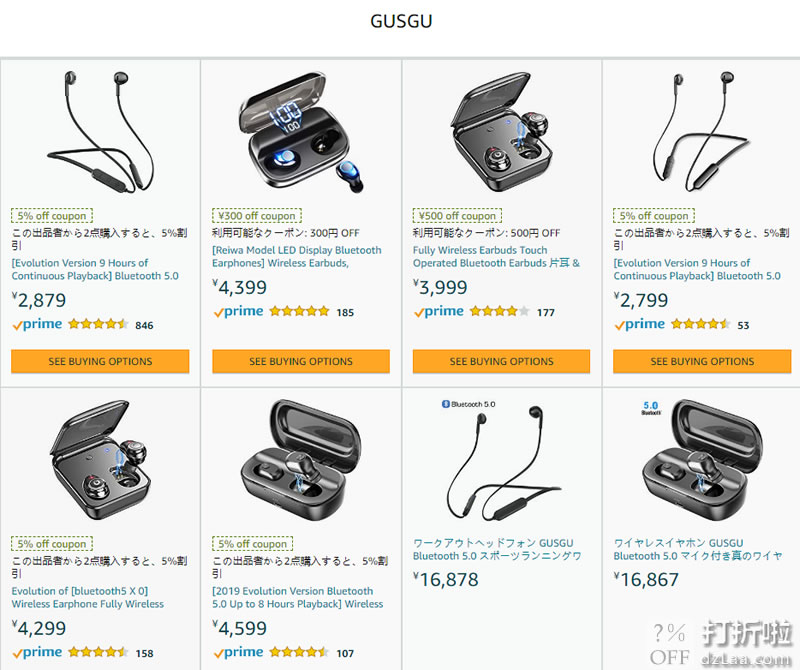Open the star rating with 177 reviews
This screenshot has width=800, height=670.
[499, 311]
